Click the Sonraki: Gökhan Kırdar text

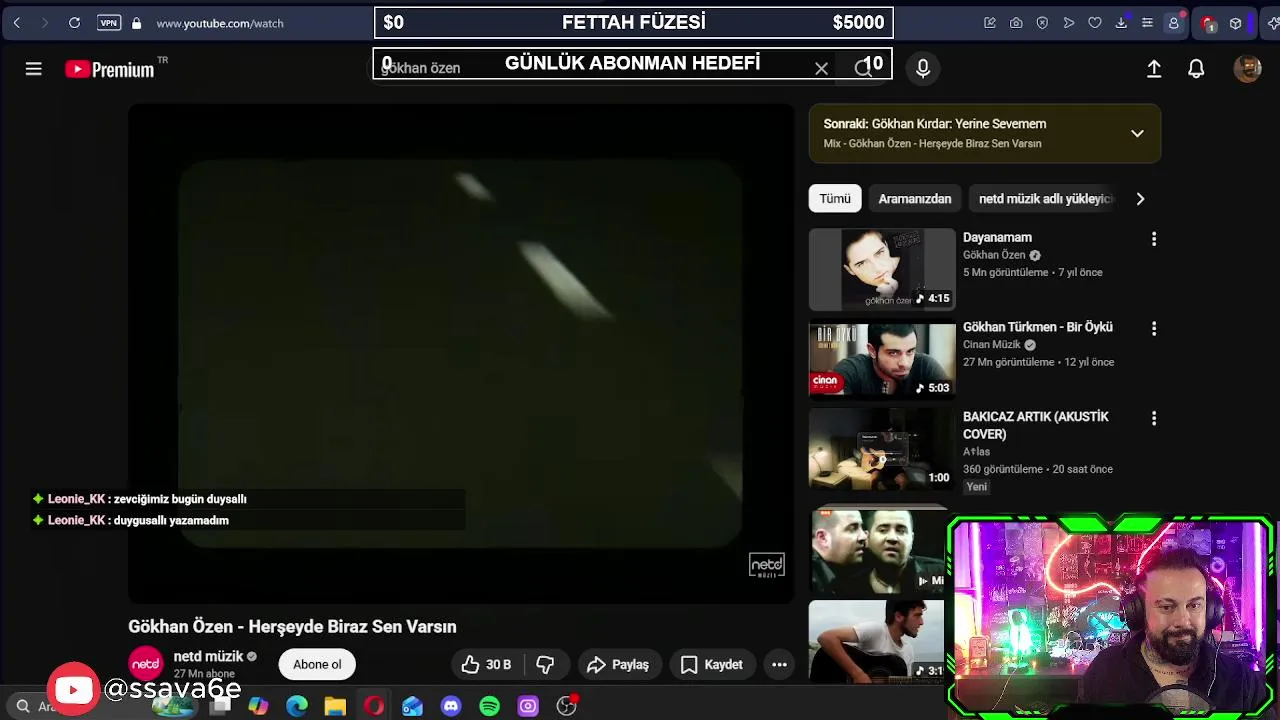pyautogui.click(x=935, y=124)
